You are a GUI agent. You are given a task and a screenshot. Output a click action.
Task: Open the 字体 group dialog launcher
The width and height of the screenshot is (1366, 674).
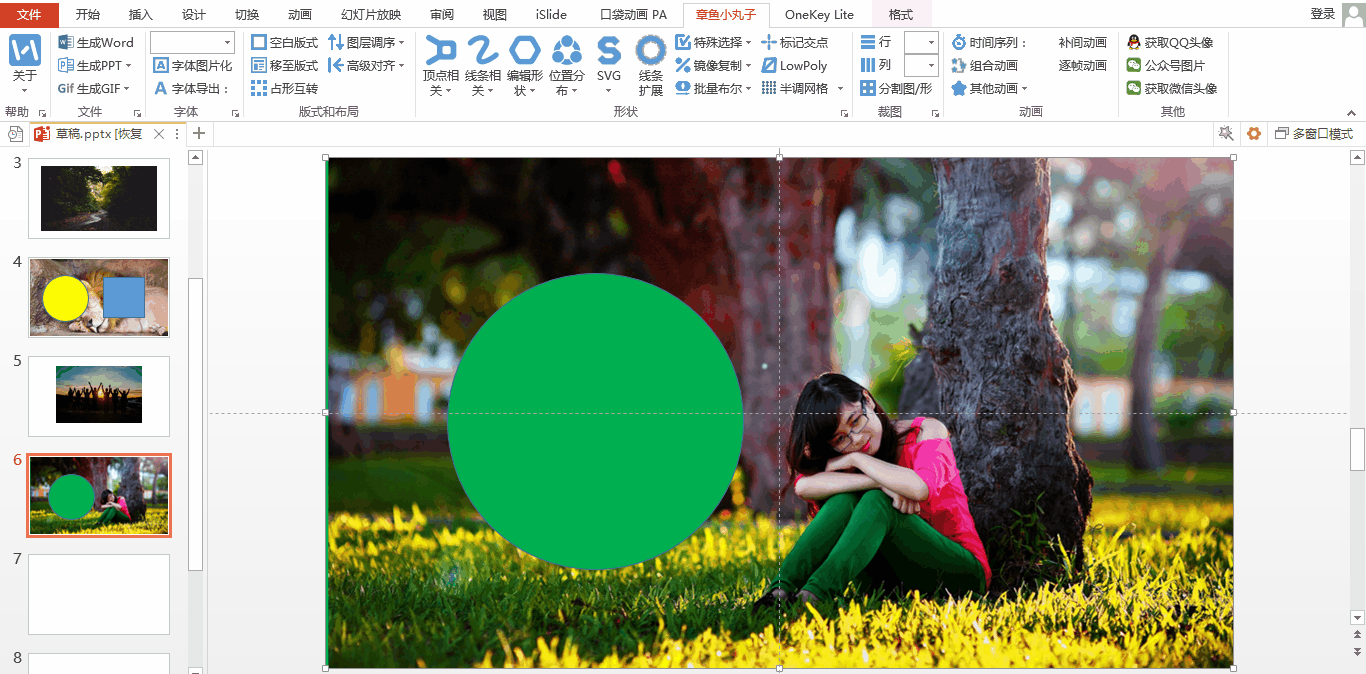click(x=236, y=113)
